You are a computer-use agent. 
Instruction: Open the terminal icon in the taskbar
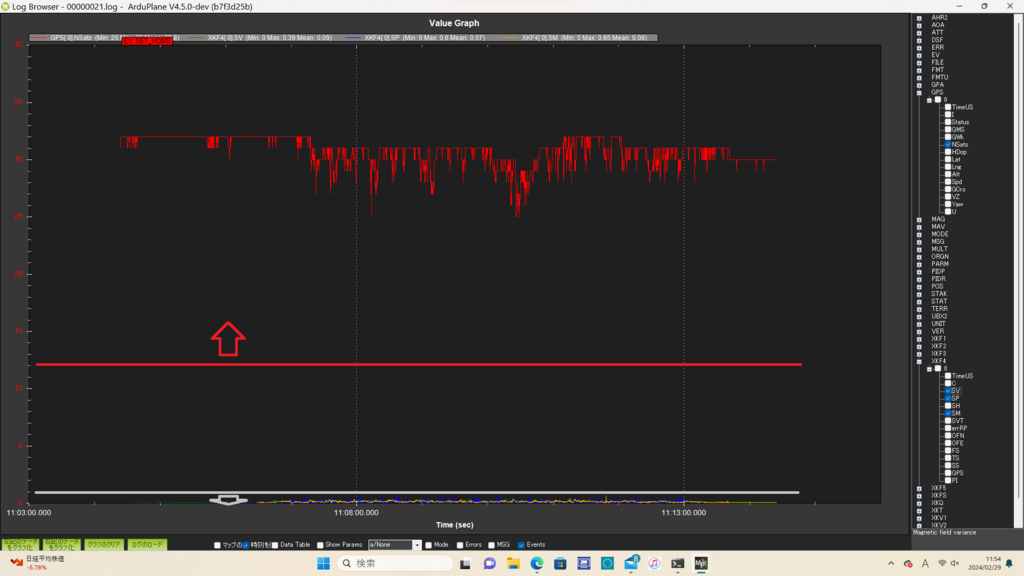coord(678,564)
